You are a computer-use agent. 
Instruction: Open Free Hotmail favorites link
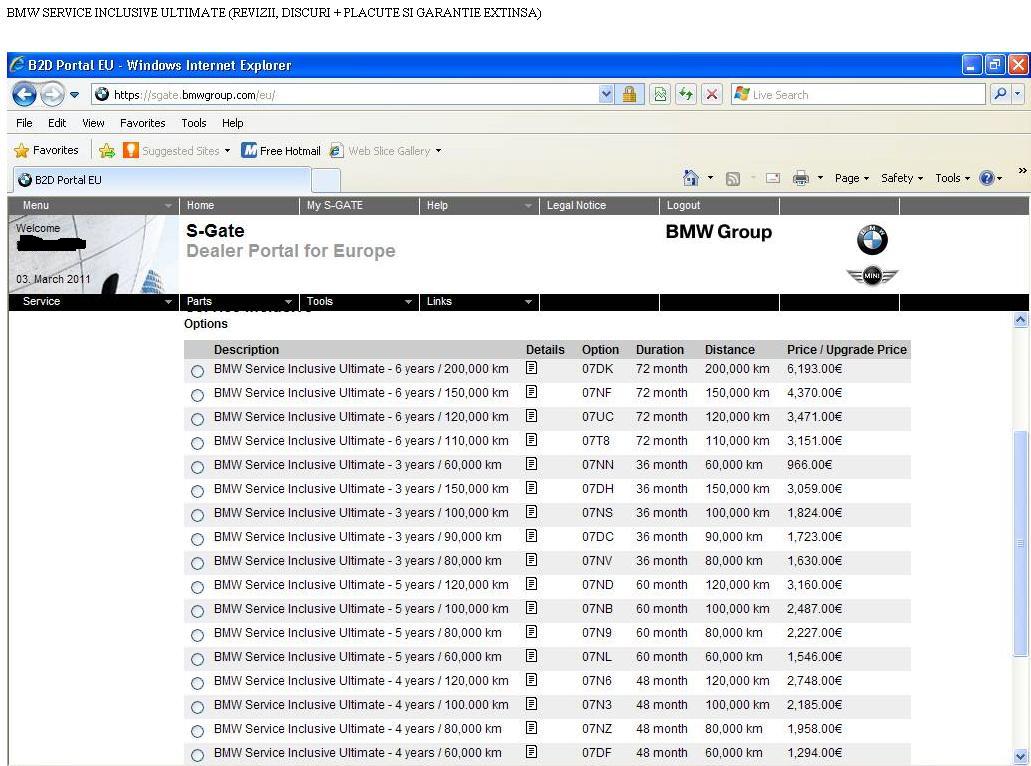click(281, 151)
